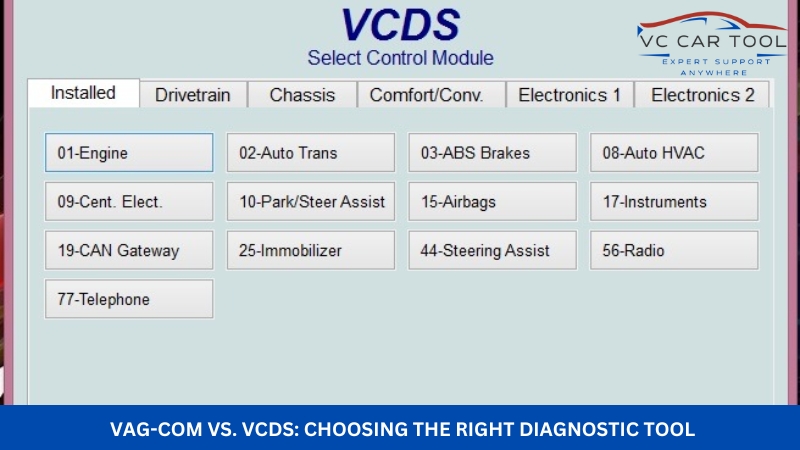800x450 pixels.
Task: Open the 44-Steering Assist module
Action: (492, 250)
